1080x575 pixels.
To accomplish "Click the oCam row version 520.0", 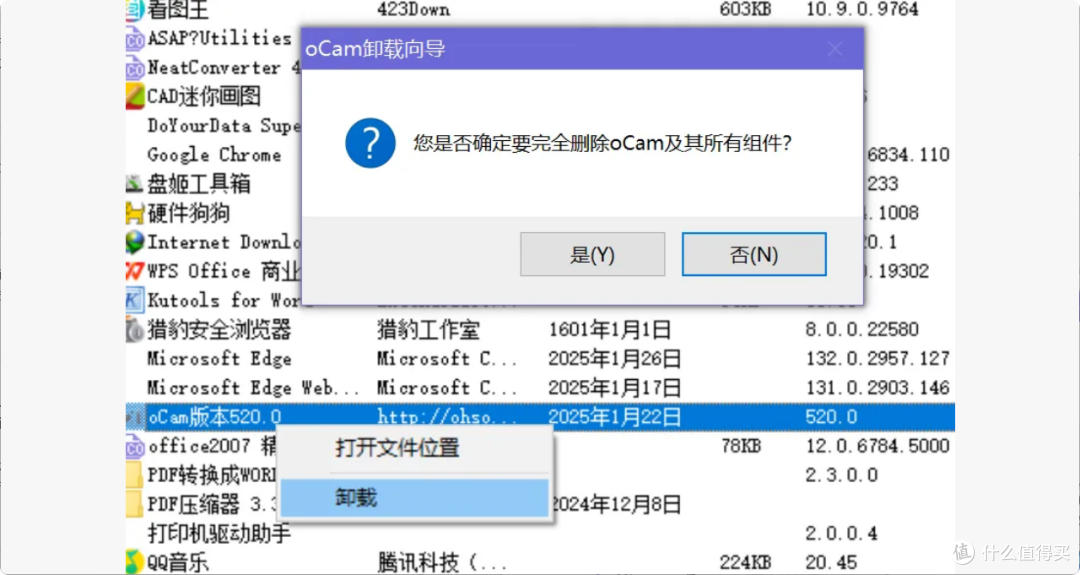I will point(831,417).
